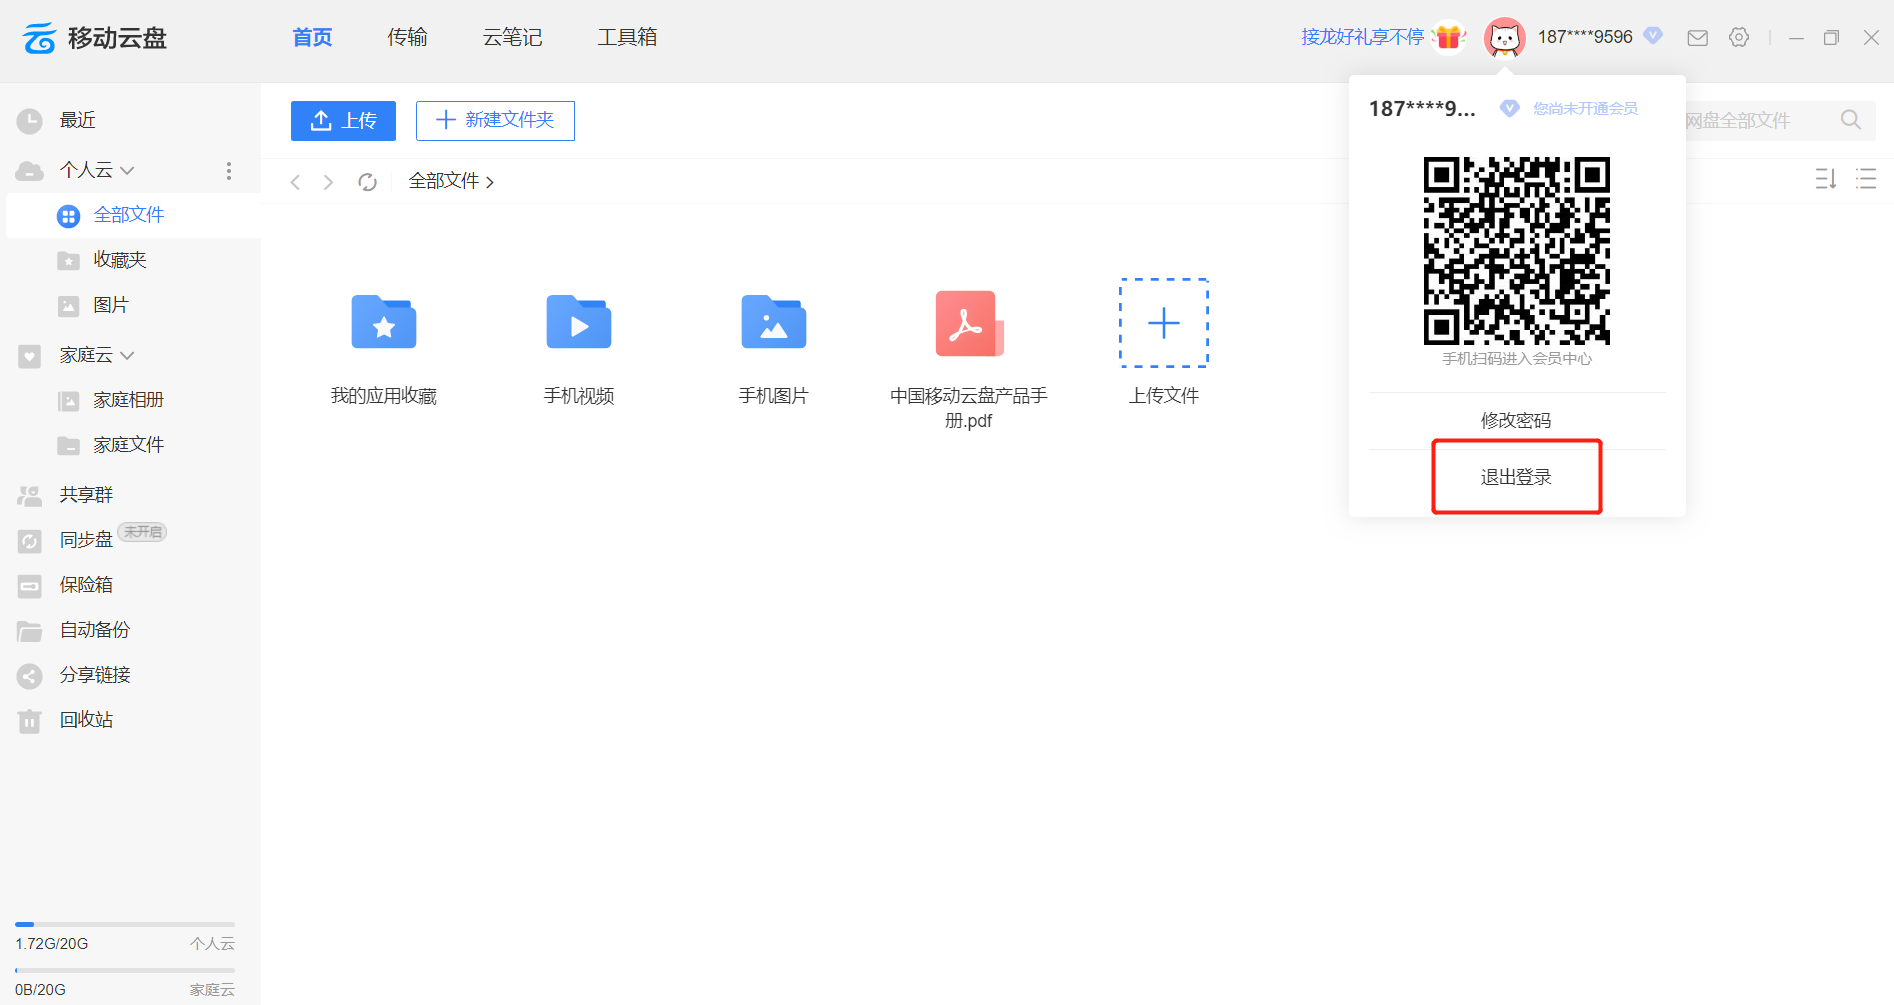Check messages via the envelope icon

point(1697,37)
